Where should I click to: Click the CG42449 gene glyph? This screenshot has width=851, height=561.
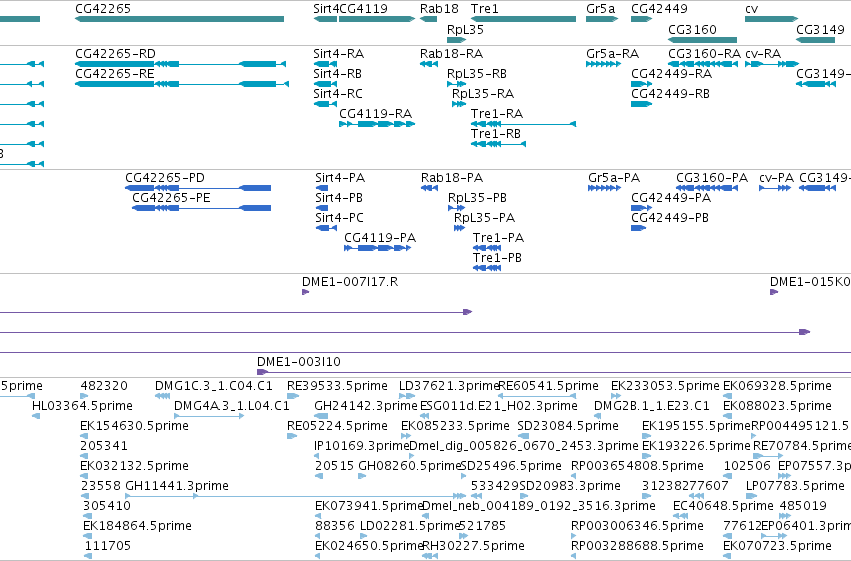tap(642, 19)
